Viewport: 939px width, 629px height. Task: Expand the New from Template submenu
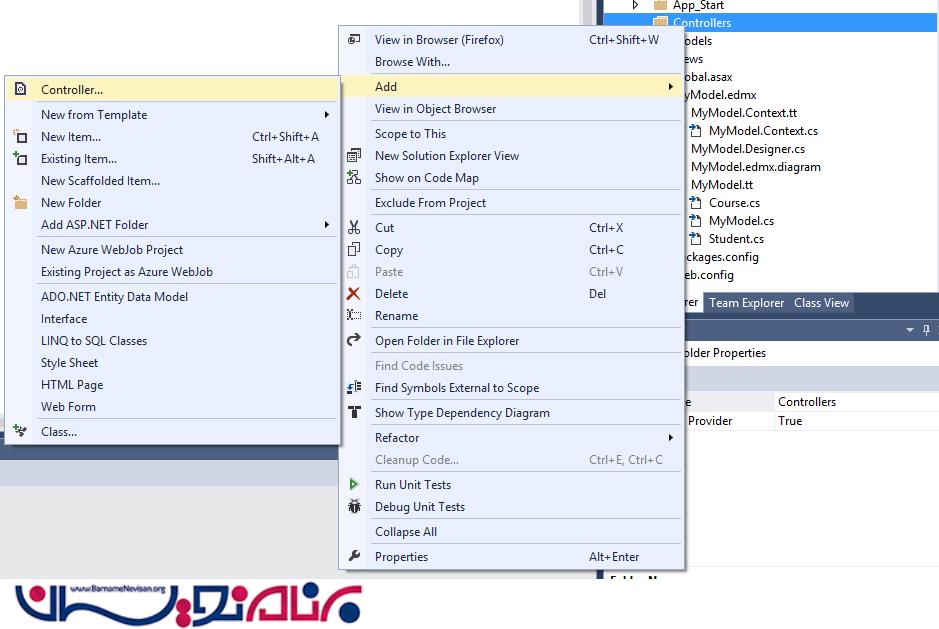point(326,115)
